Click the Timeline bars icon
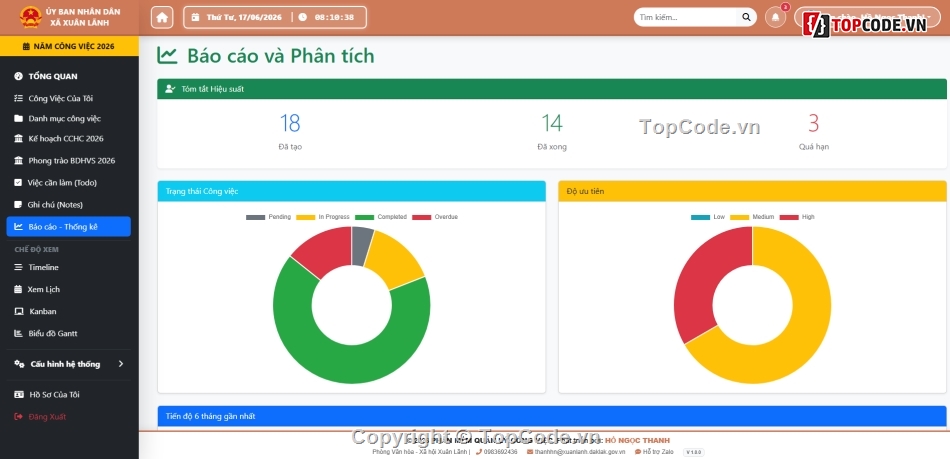The height and width of the screenshot is (459, 950). pos(18,267)
